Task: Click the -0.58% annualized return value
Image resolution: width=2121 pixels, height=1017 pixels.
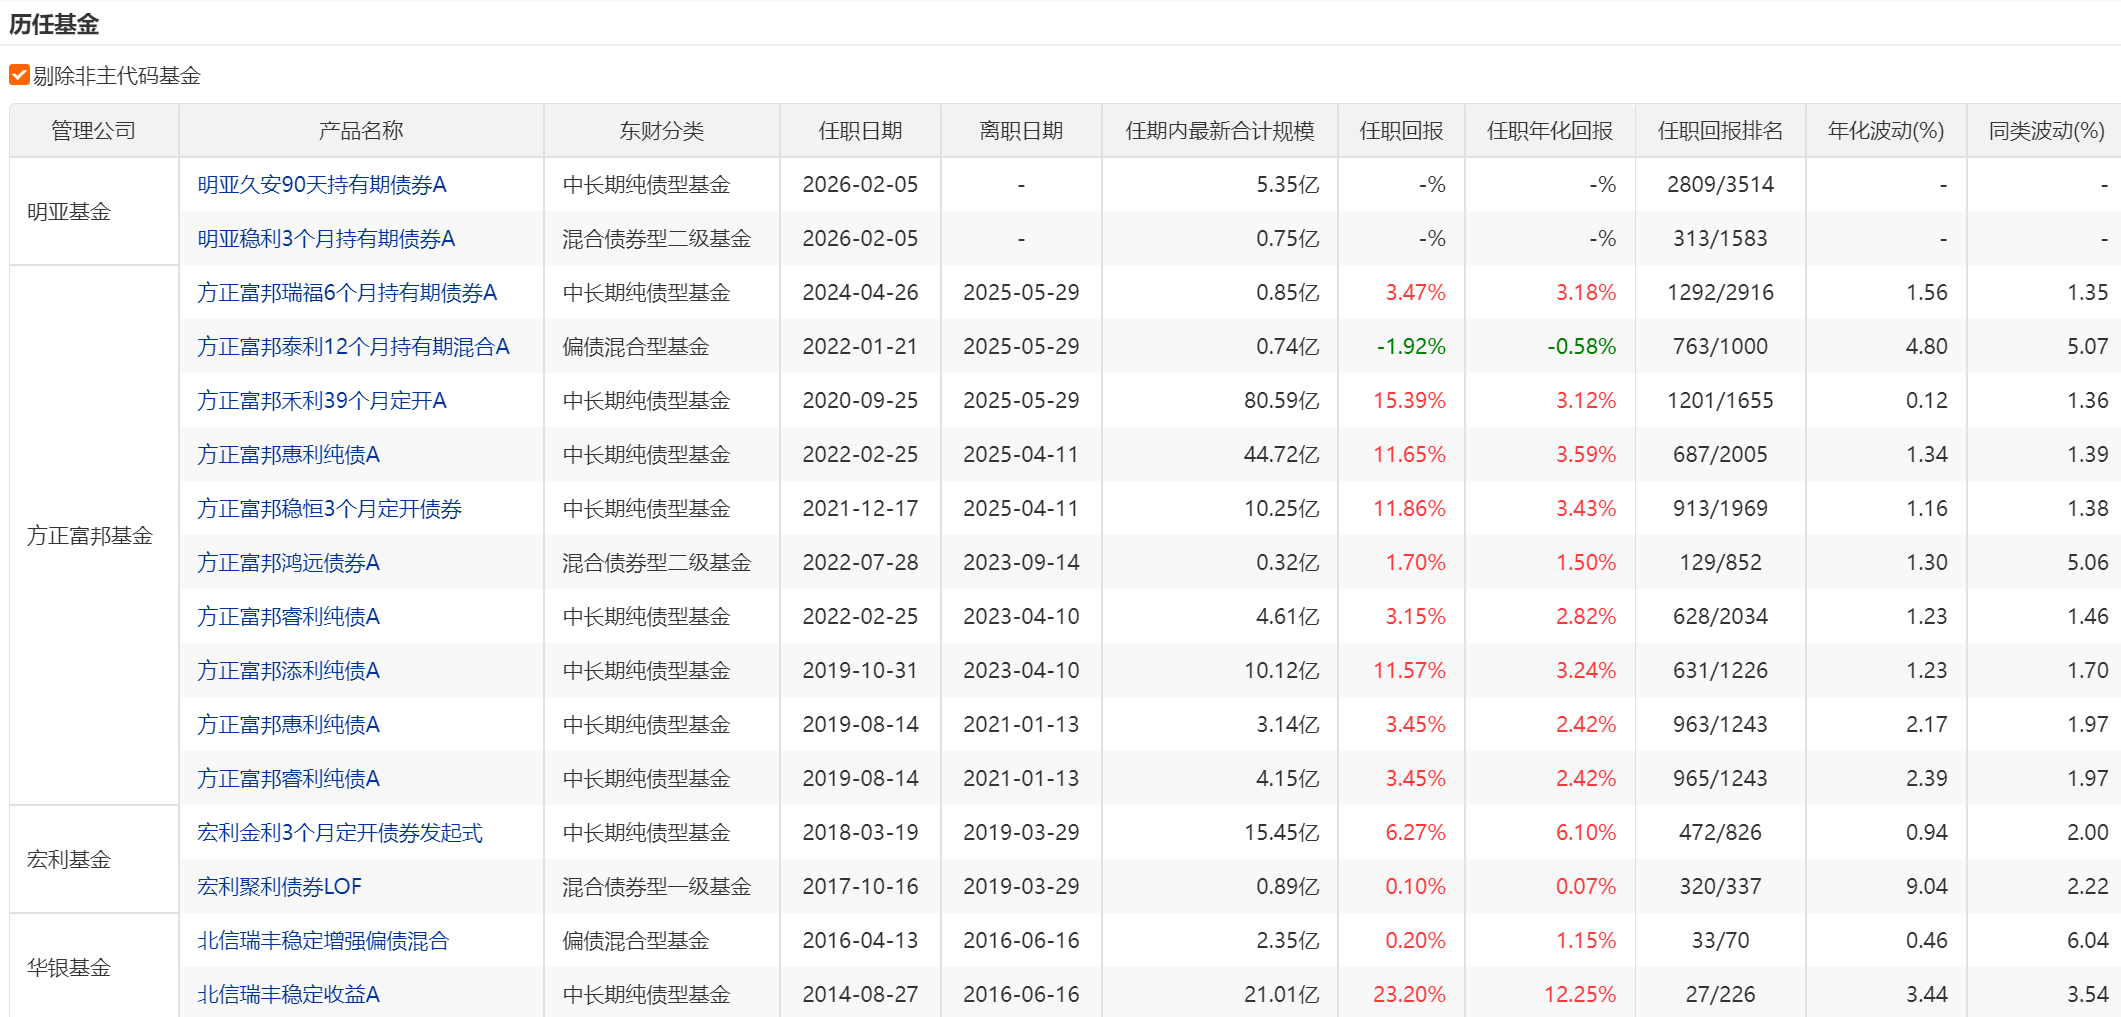Action: point(1581,347)
